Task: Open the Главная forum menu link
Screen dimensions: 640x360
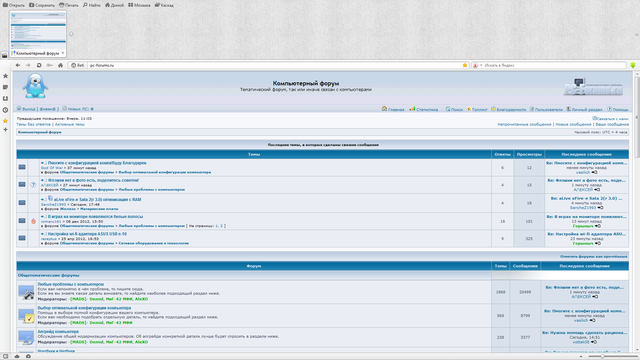Action: tap(393, 109)
